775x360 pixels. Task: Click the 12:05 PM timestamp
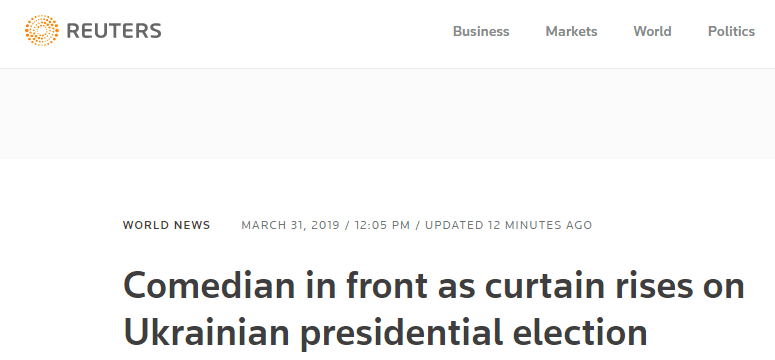click(x=381, y=225)
